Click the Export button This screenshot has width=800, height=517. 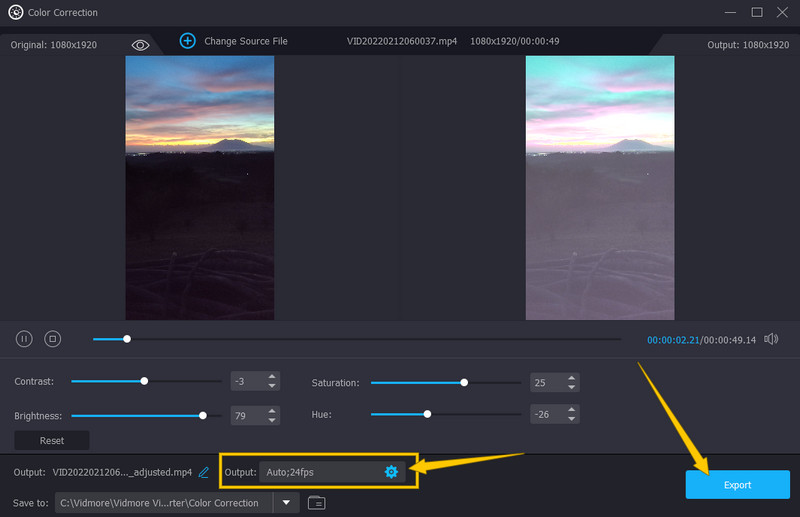coord(737,484)
